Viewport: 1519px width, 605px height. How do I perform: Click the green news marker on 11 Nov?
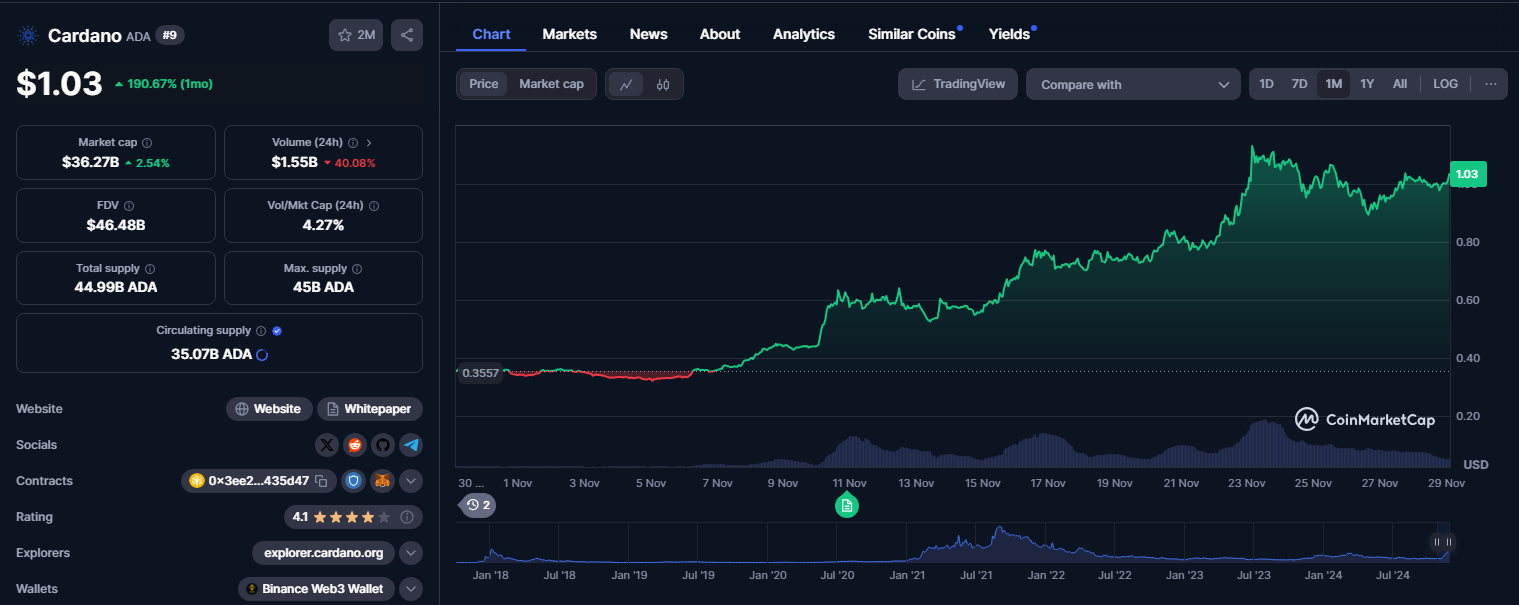click(847, 506)
